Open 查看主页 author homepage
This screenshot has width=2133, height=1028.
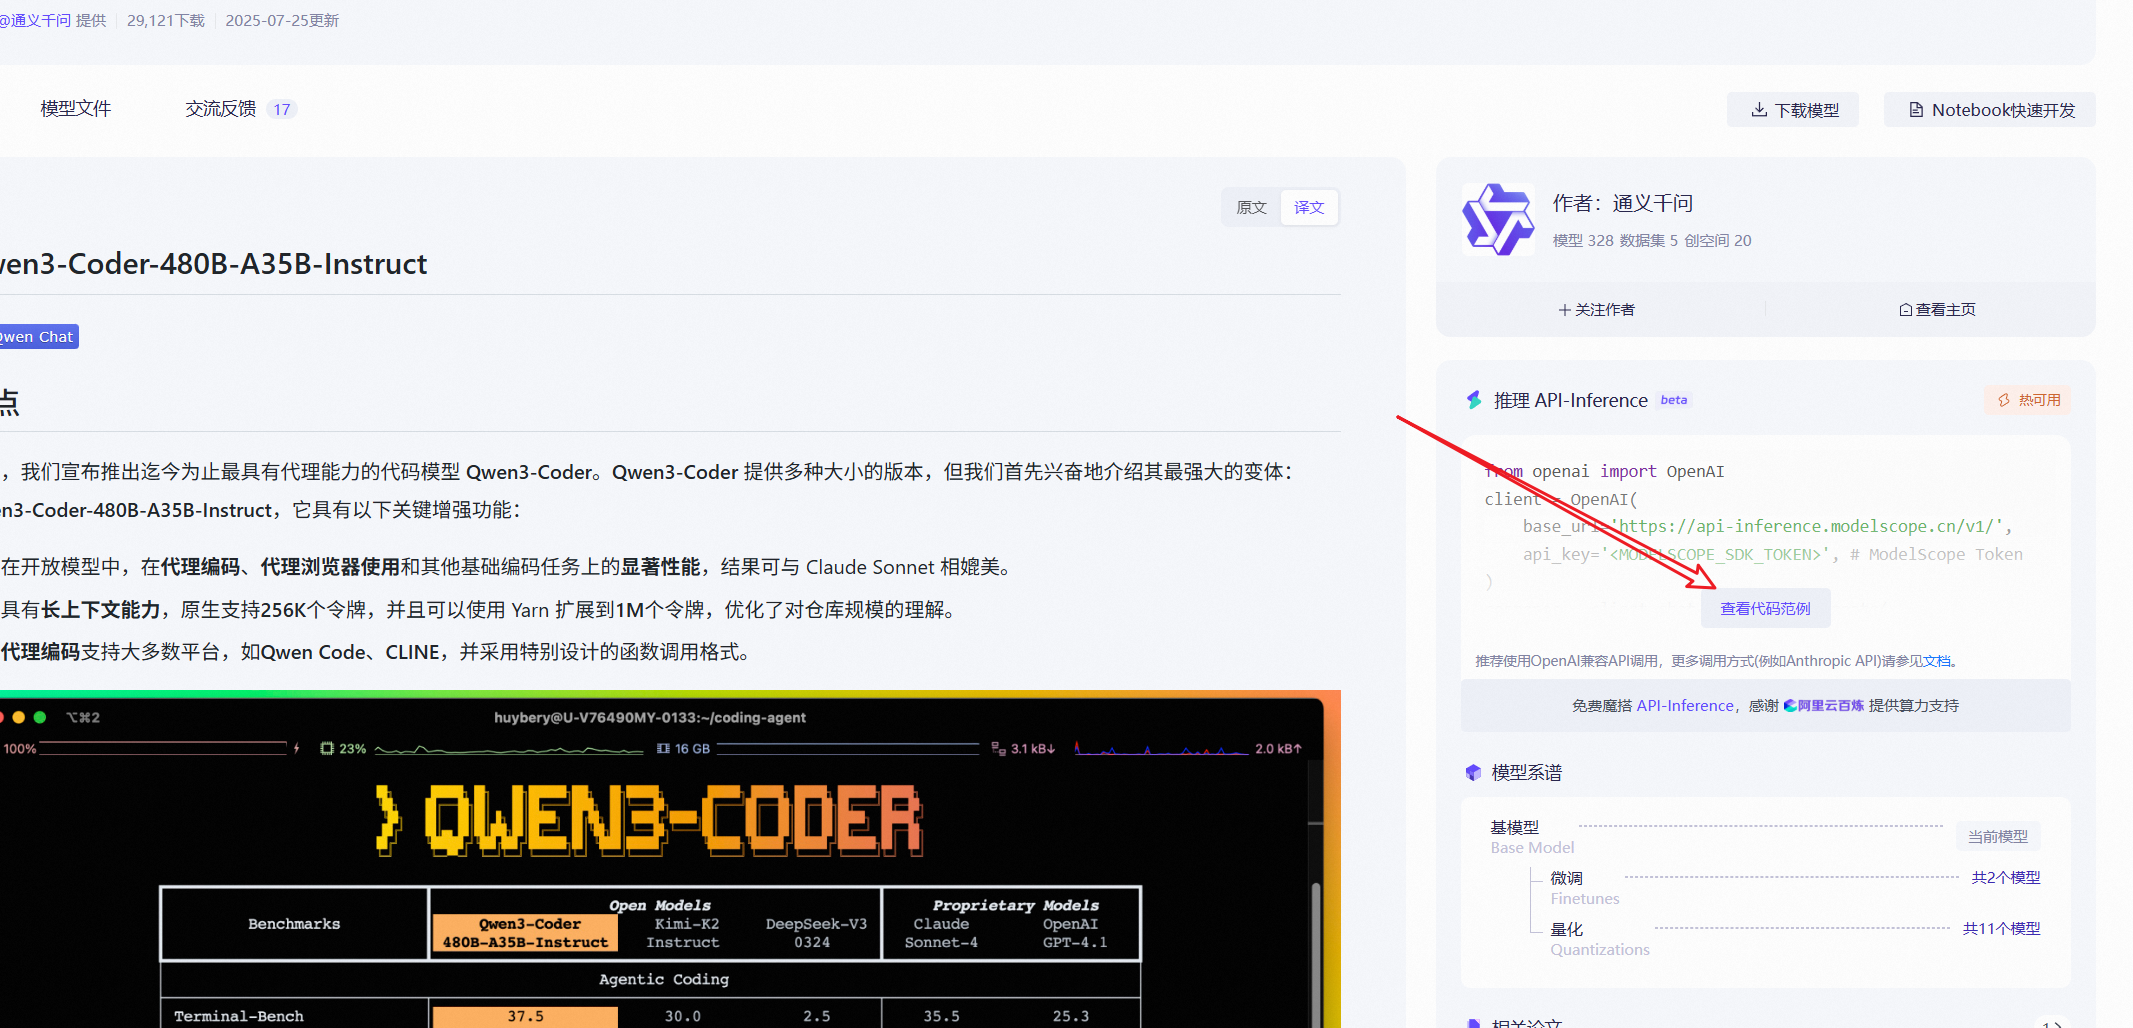point(1937,310)
